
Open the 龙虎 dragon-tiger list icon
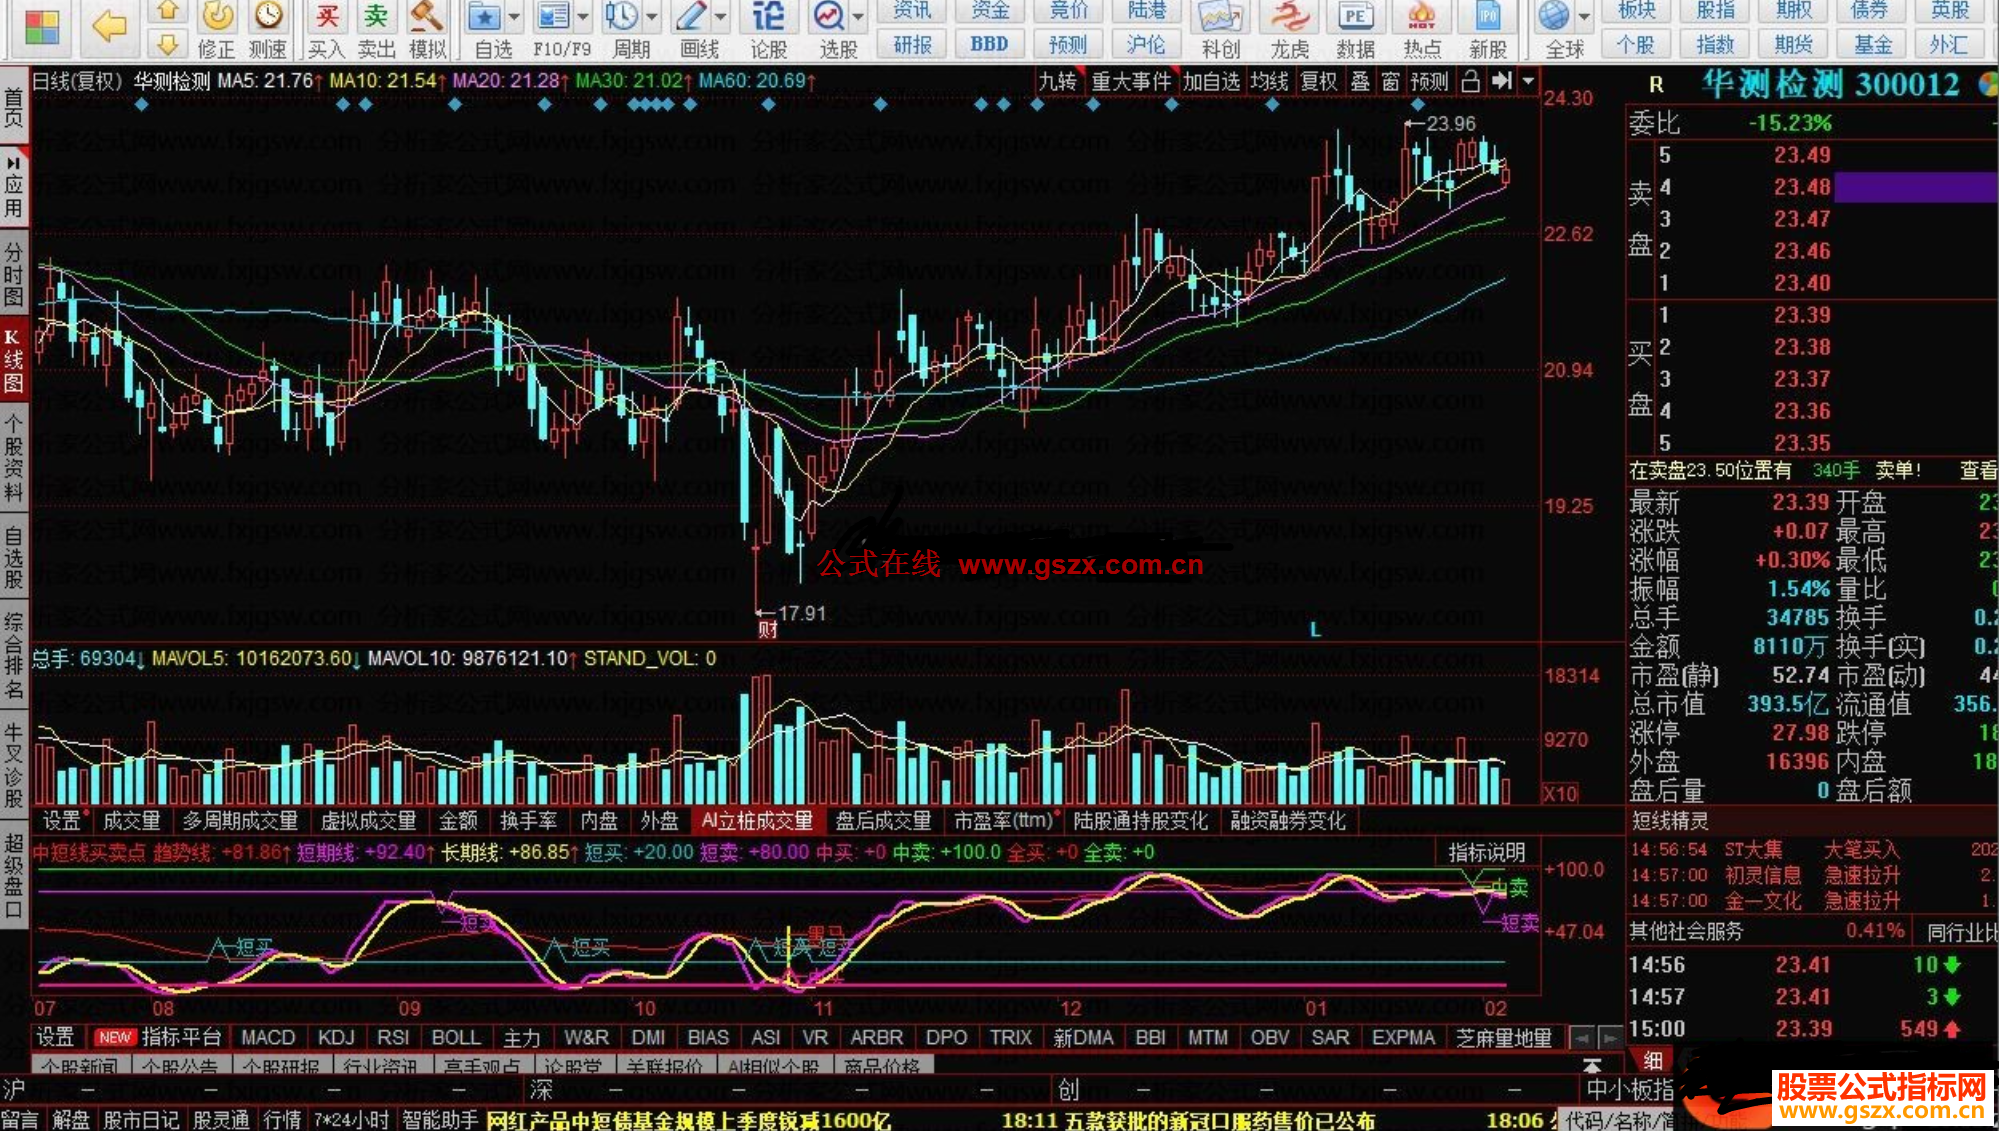point(1289,18)
